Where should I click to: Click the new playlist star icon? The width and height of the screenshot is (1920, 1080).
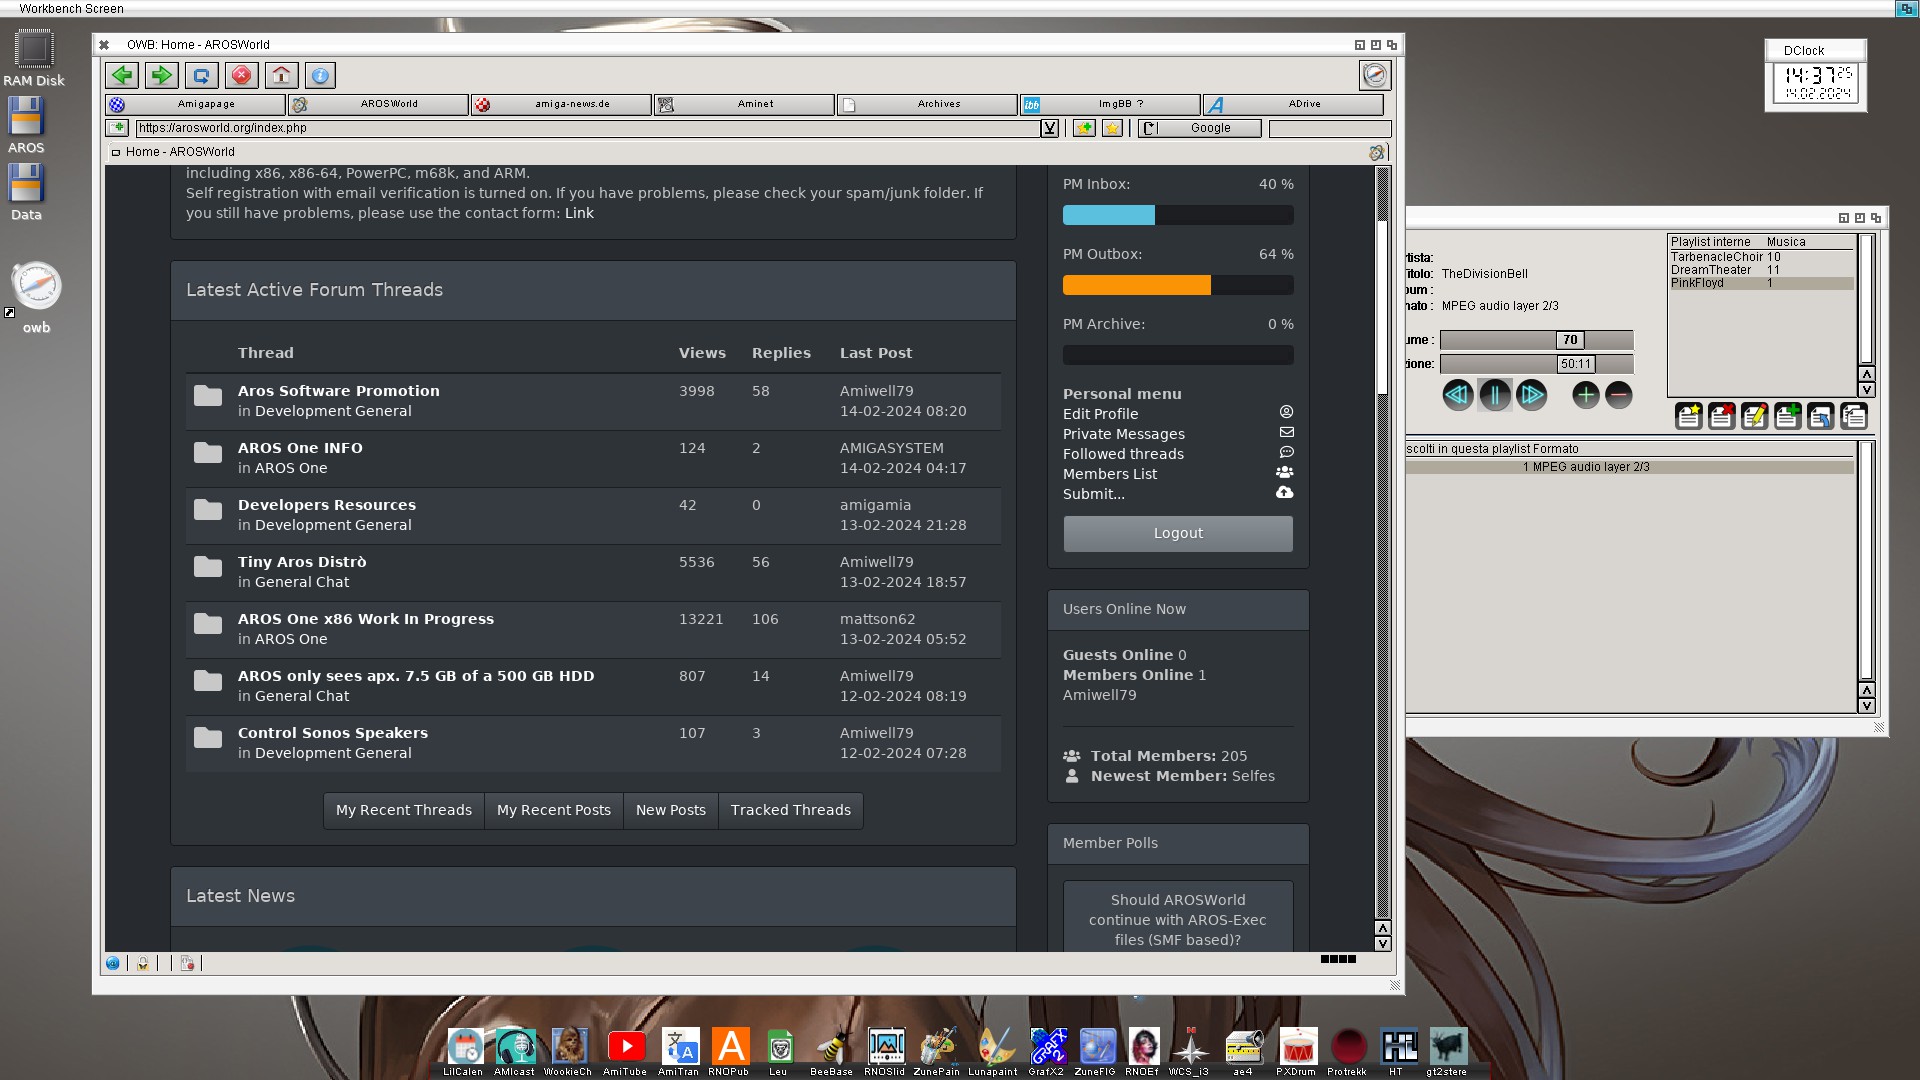tap(1688, 416)
